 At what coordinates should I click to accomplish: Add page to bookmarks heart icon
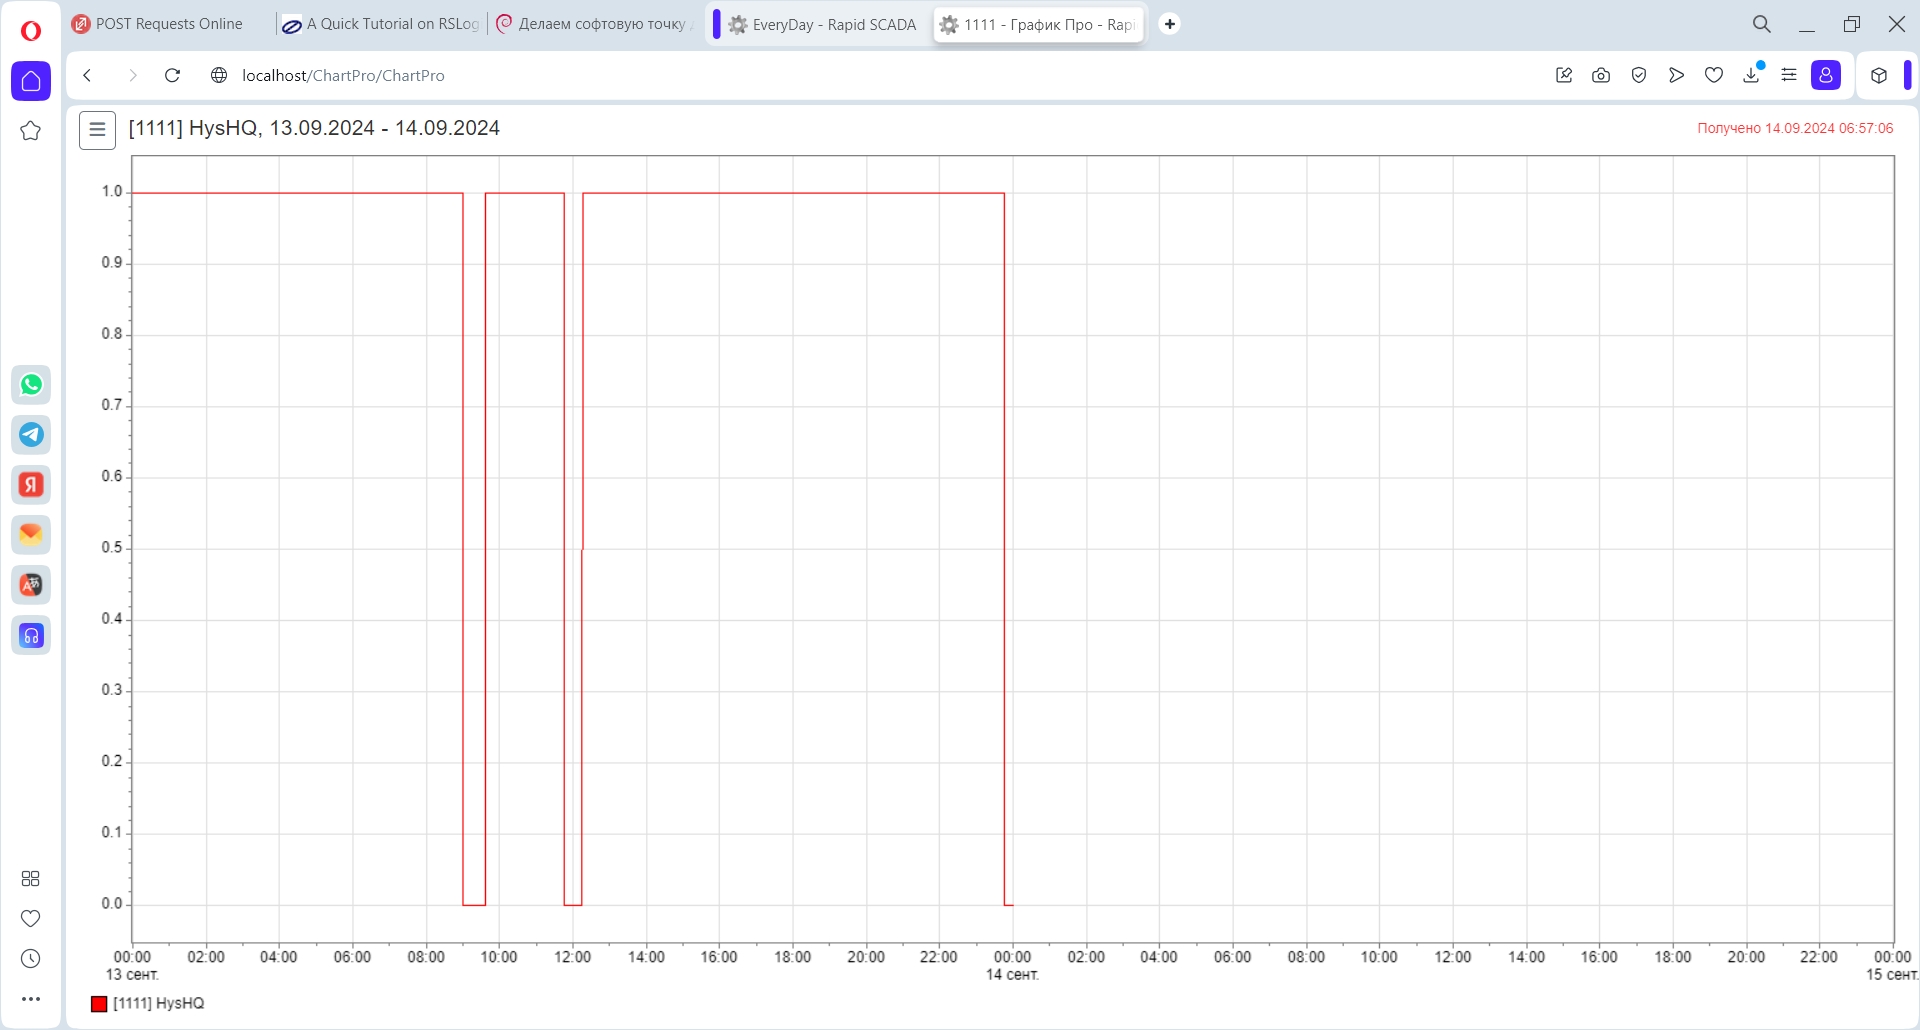tap(1714, 76)
